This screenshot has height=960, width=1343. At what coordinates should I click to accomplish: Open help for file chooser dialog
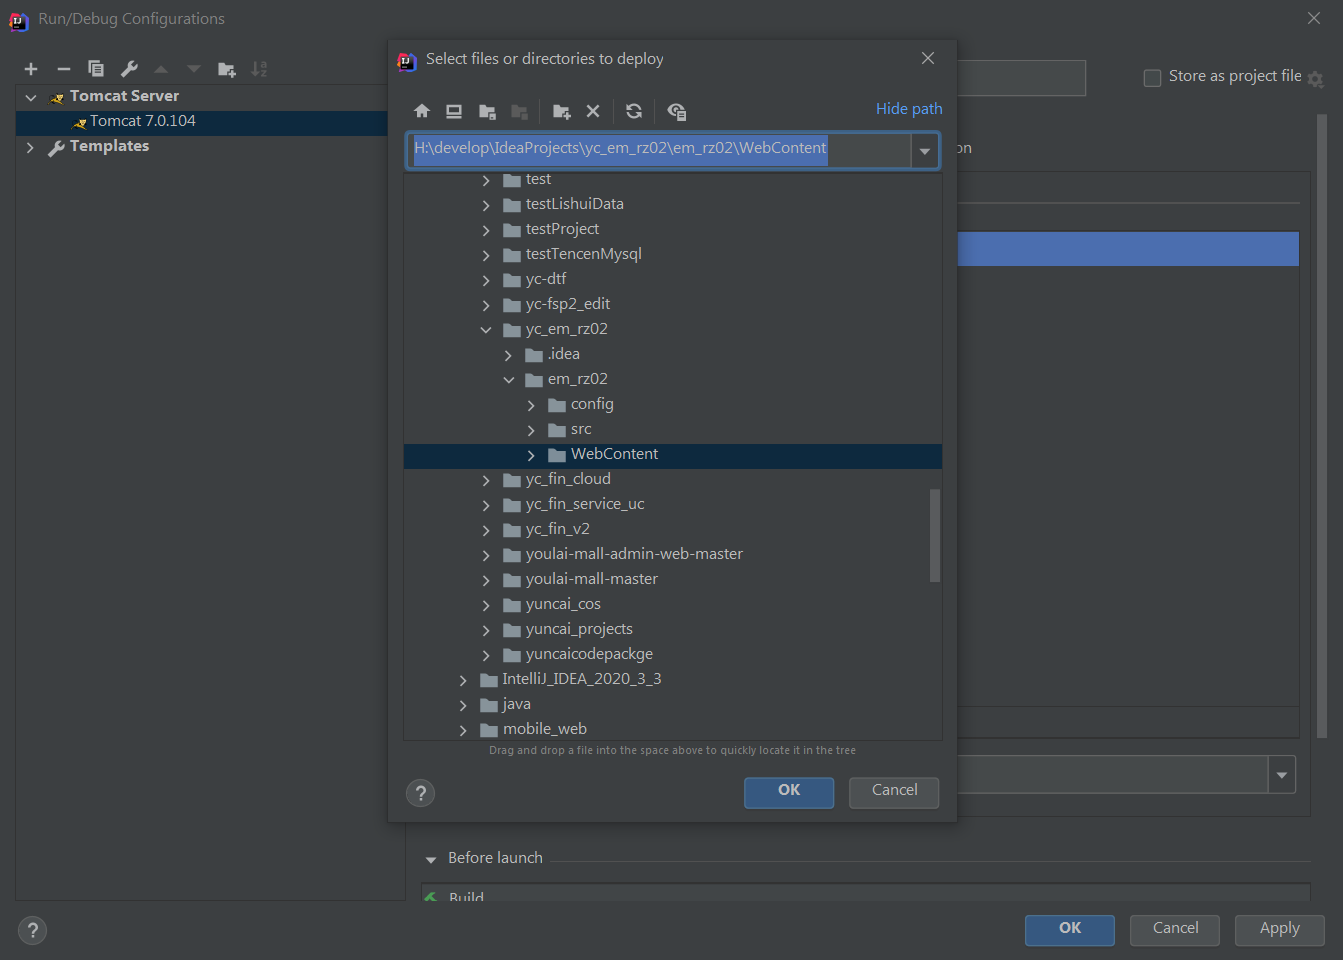[420, 793]
